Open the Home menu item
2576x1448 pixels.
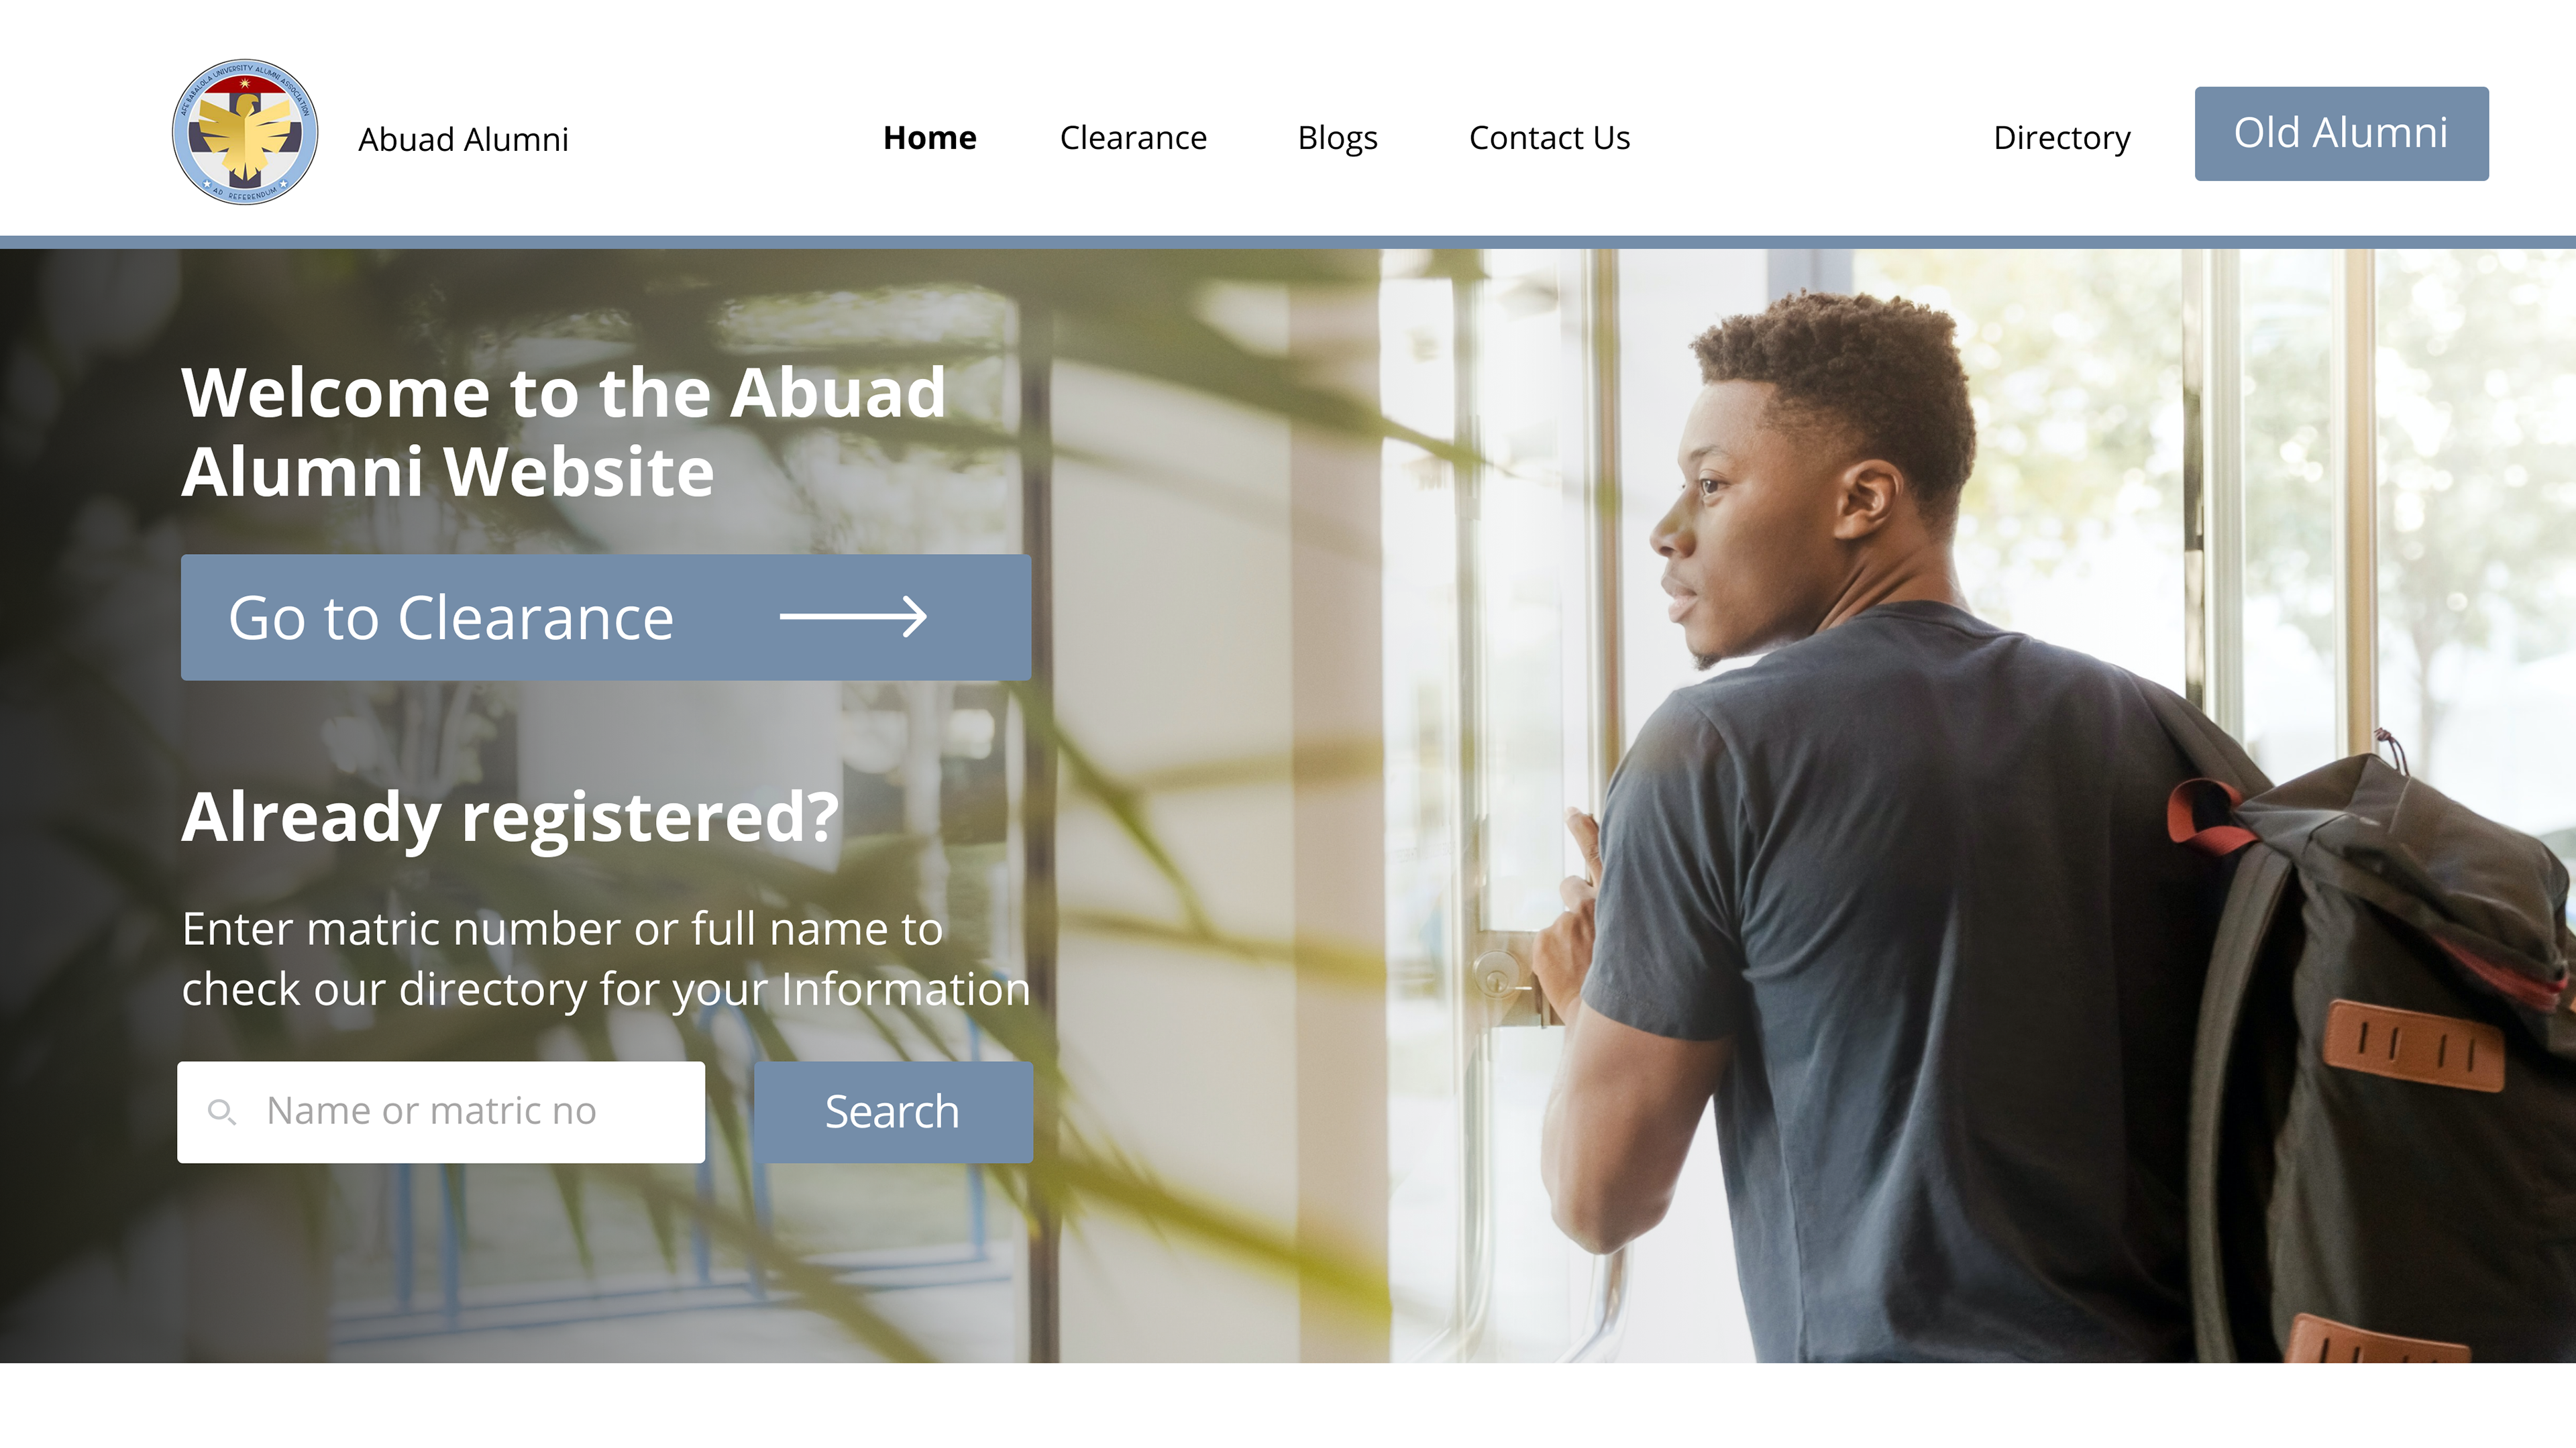[929, 137]
